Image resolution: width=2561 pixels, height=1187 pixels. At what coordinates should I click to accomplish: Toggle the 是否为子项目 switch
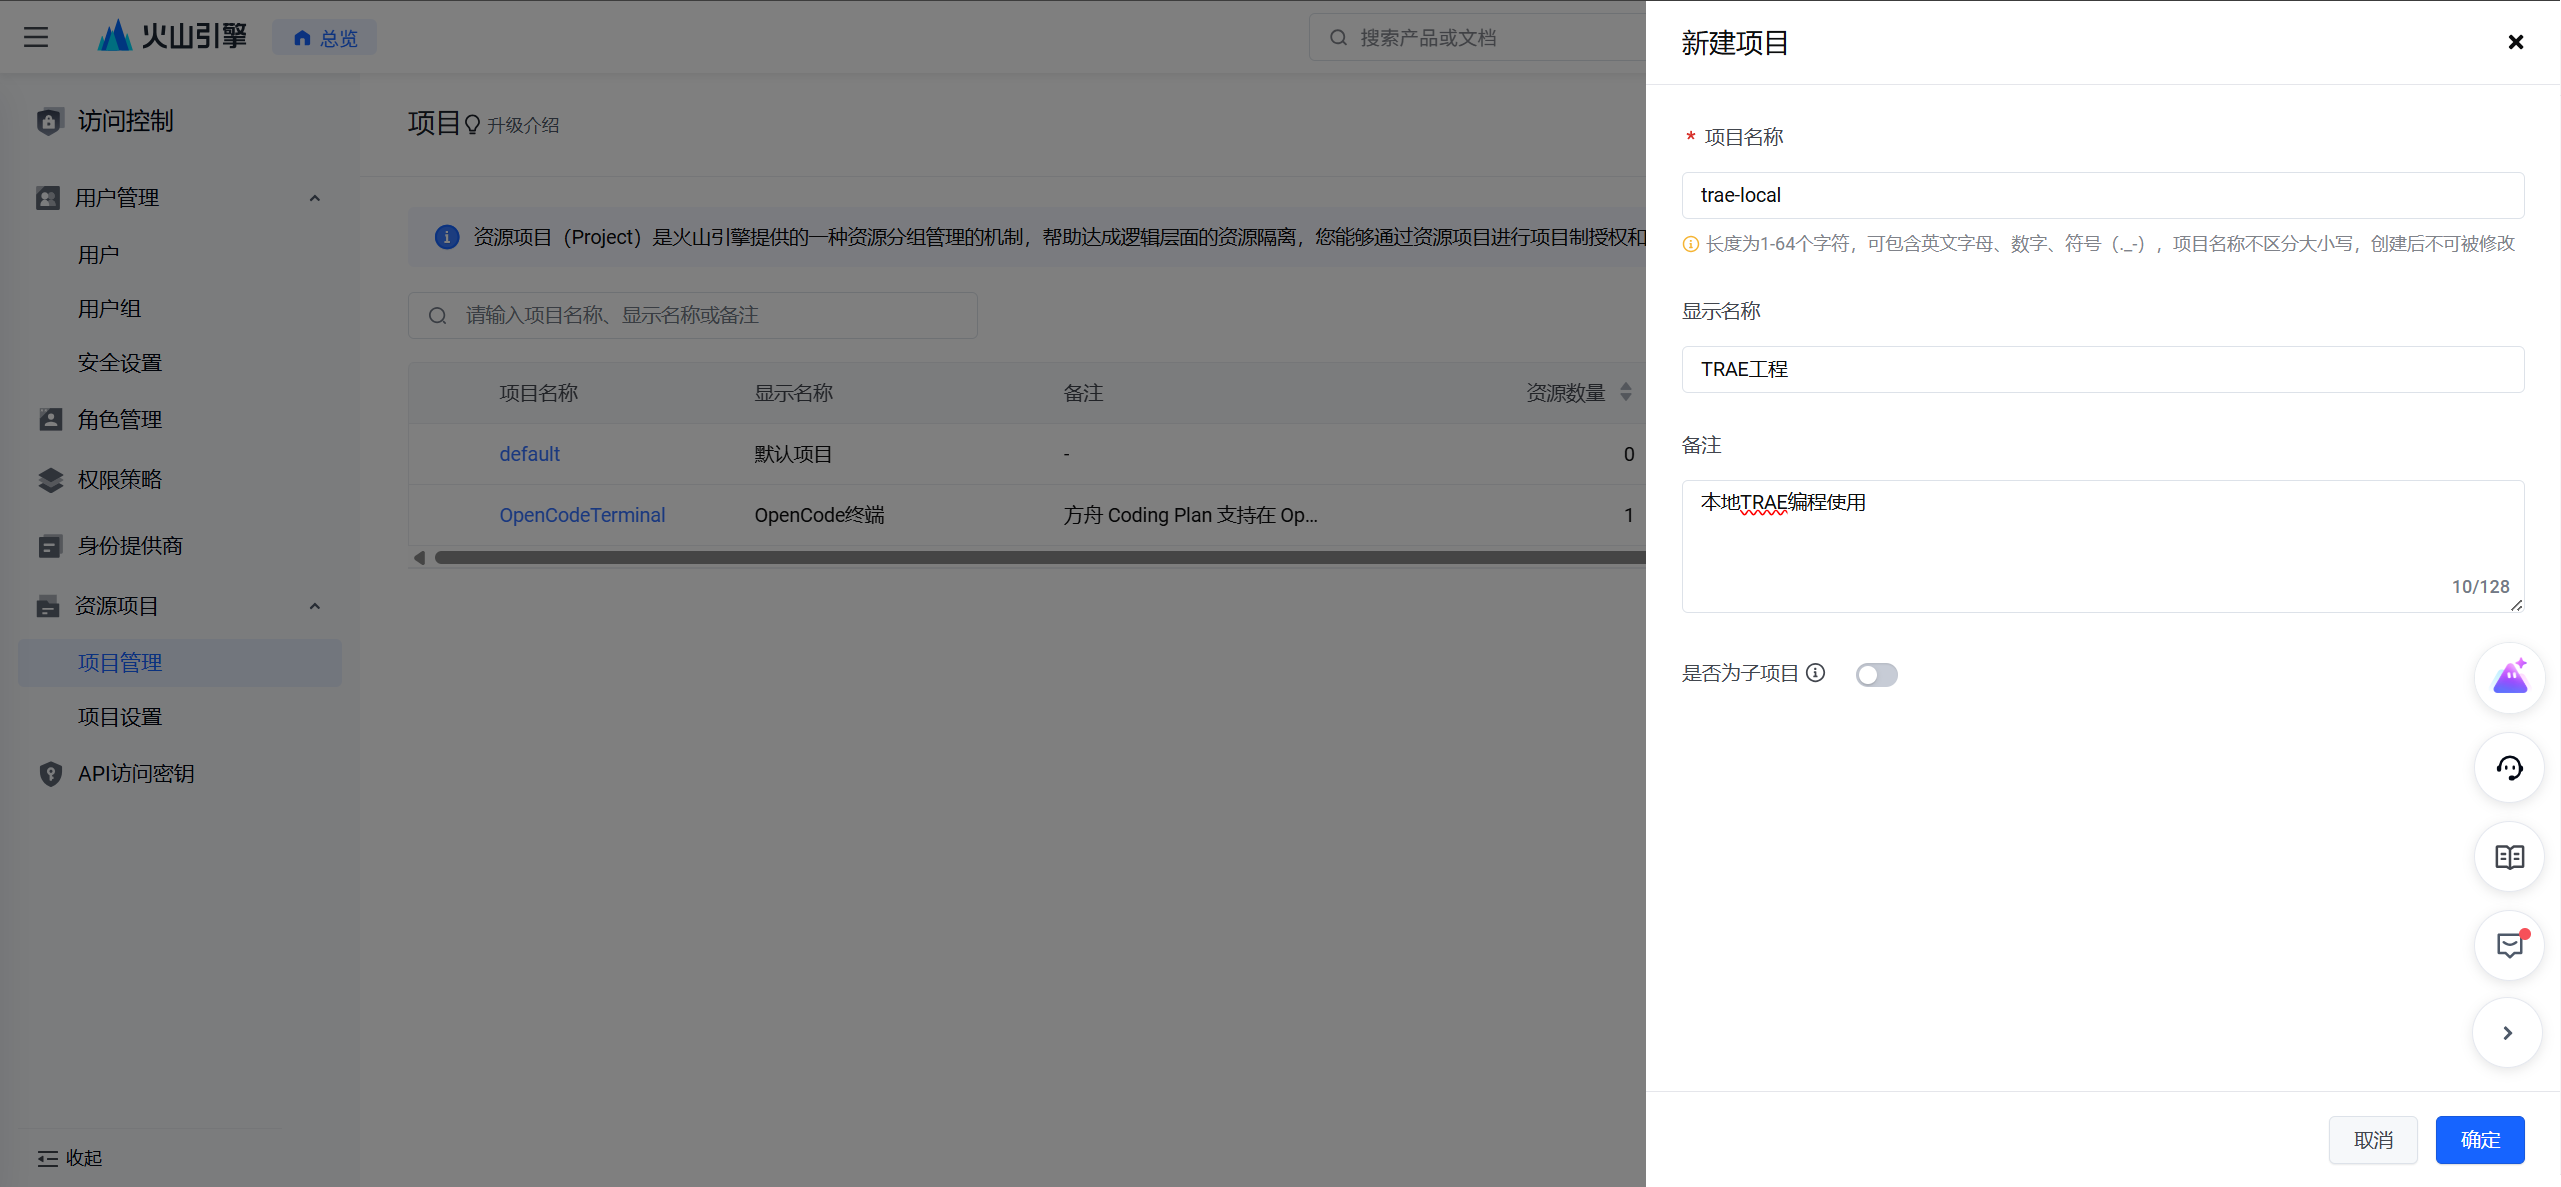pos(1876,675)
